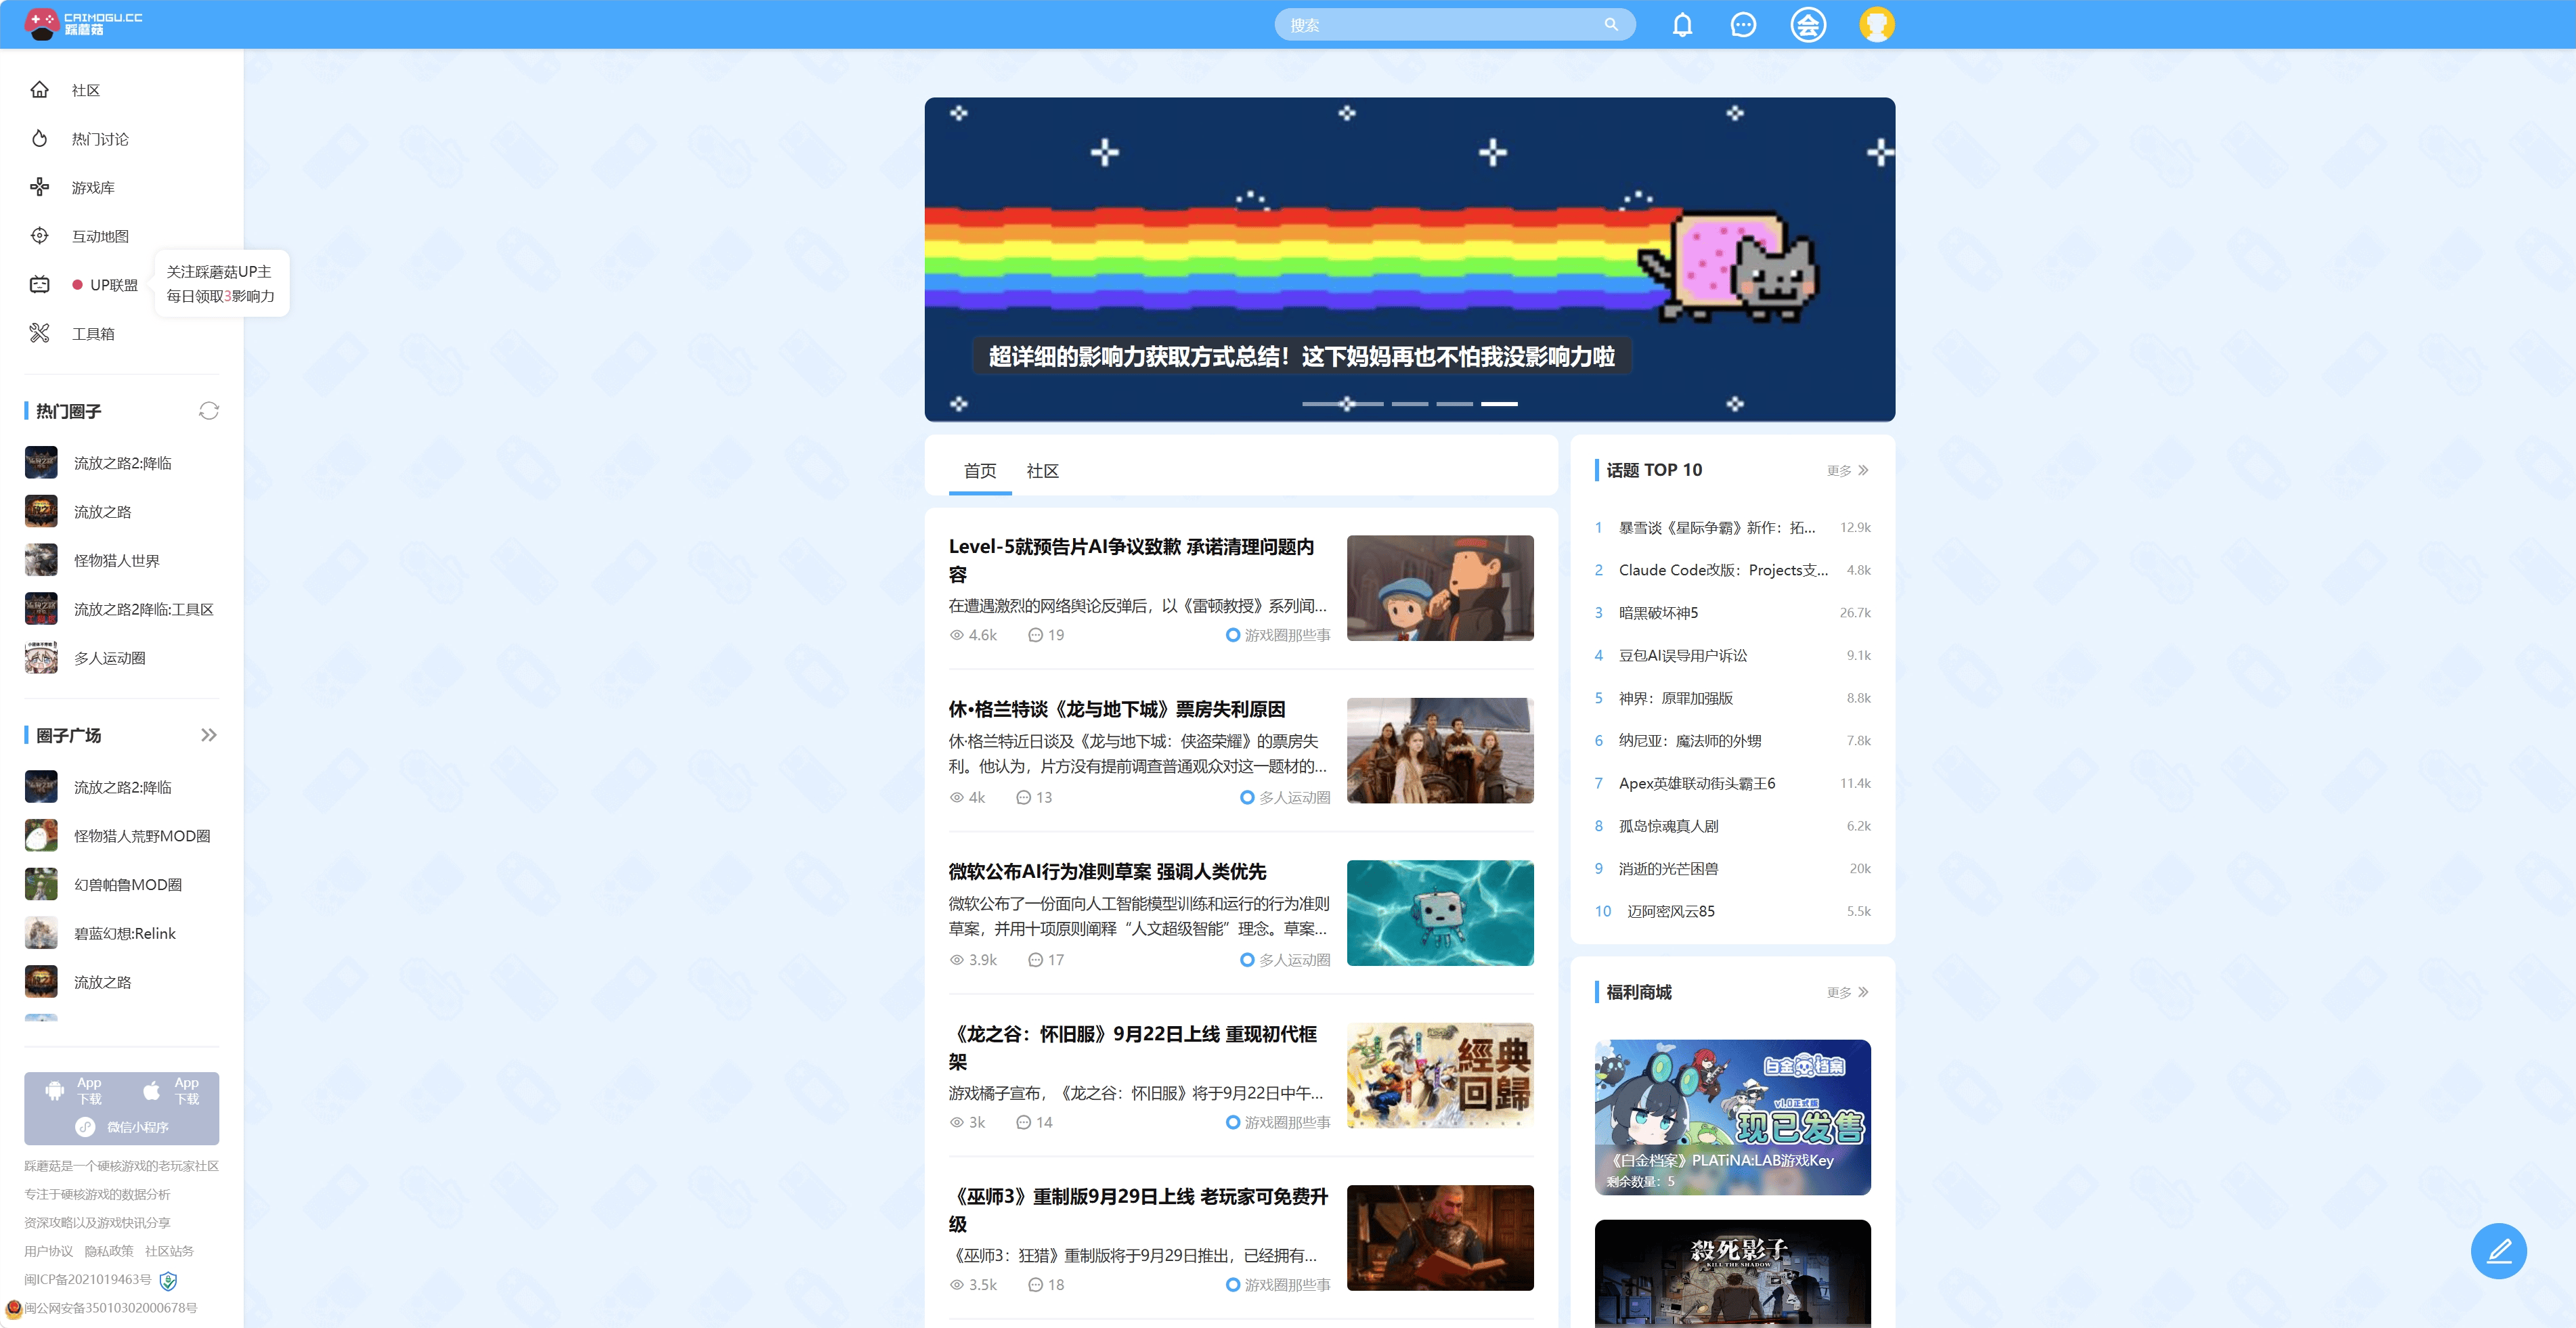The image size is (2576, 1328).
Task: Click 多人运动圈 circle avatar icon
Action: point(41,658)
